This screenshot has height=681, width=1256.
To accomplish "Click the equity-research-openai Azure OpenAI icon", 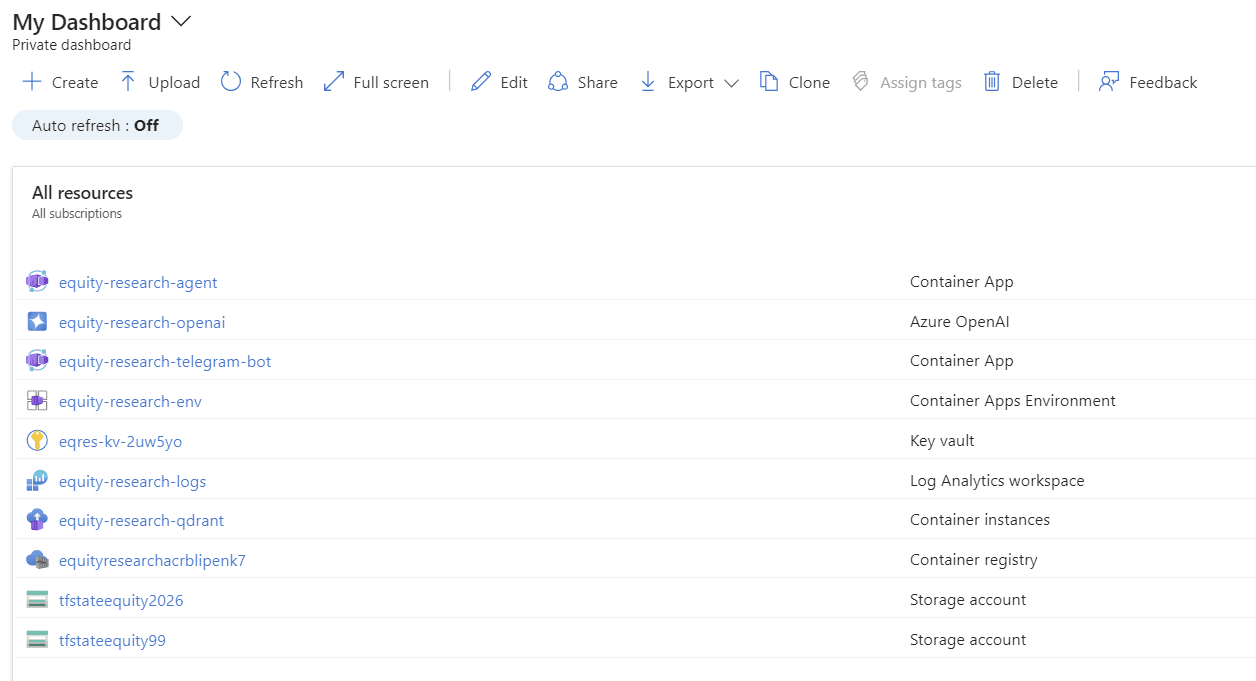I will pos(37,322).
